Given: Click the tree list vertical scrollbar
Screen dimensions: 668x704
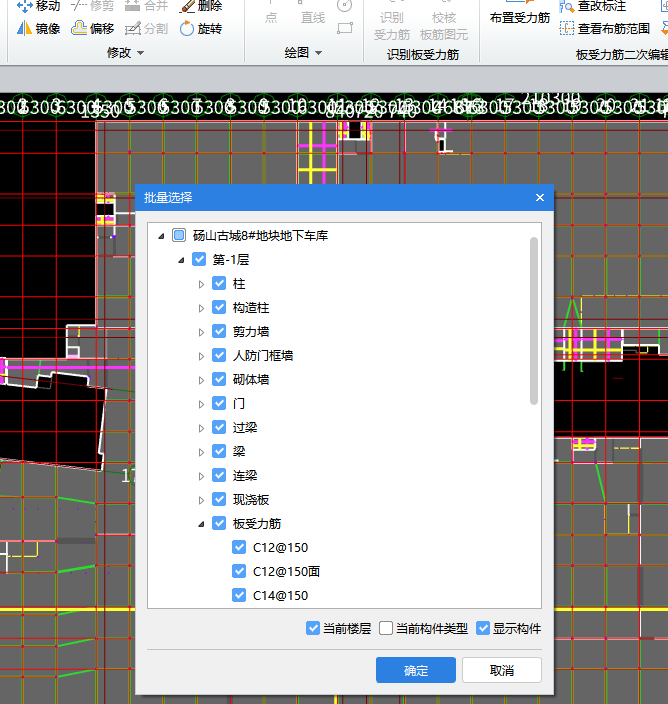Looking at the screenshot, I should [534, 321].
